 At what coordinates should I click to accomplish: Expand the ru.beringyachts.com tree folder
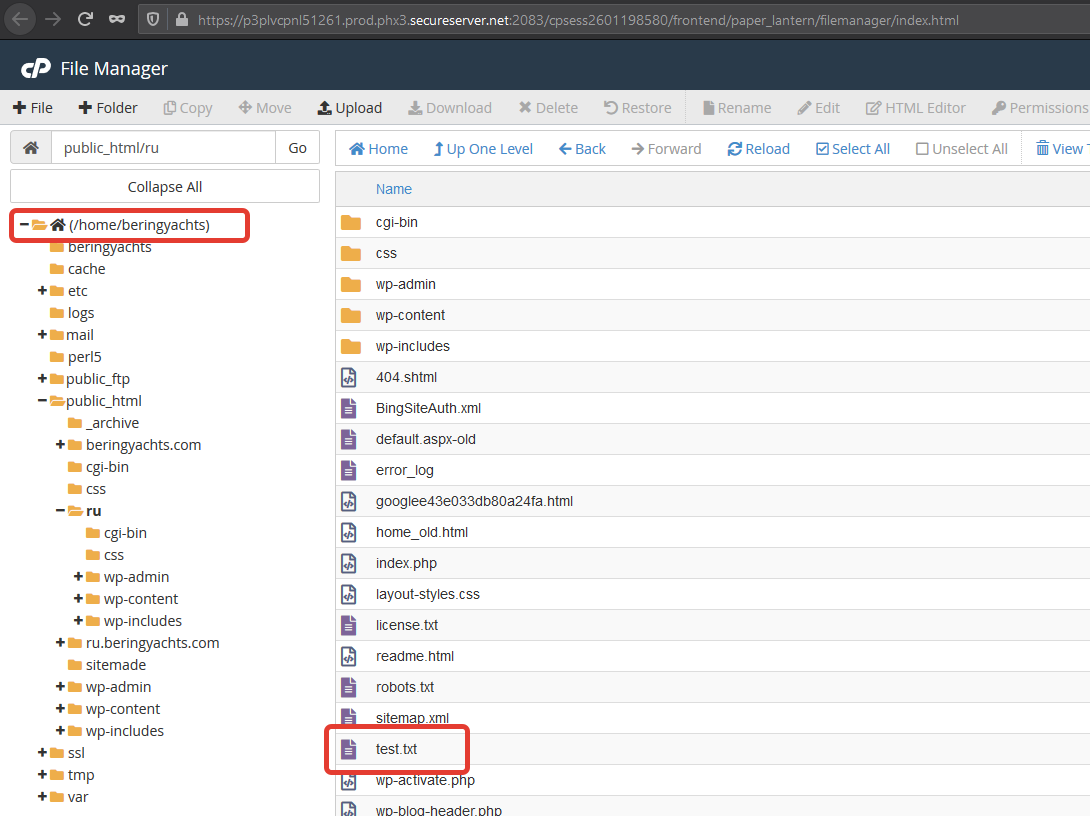pyautogui.click(x=61, y=643)
